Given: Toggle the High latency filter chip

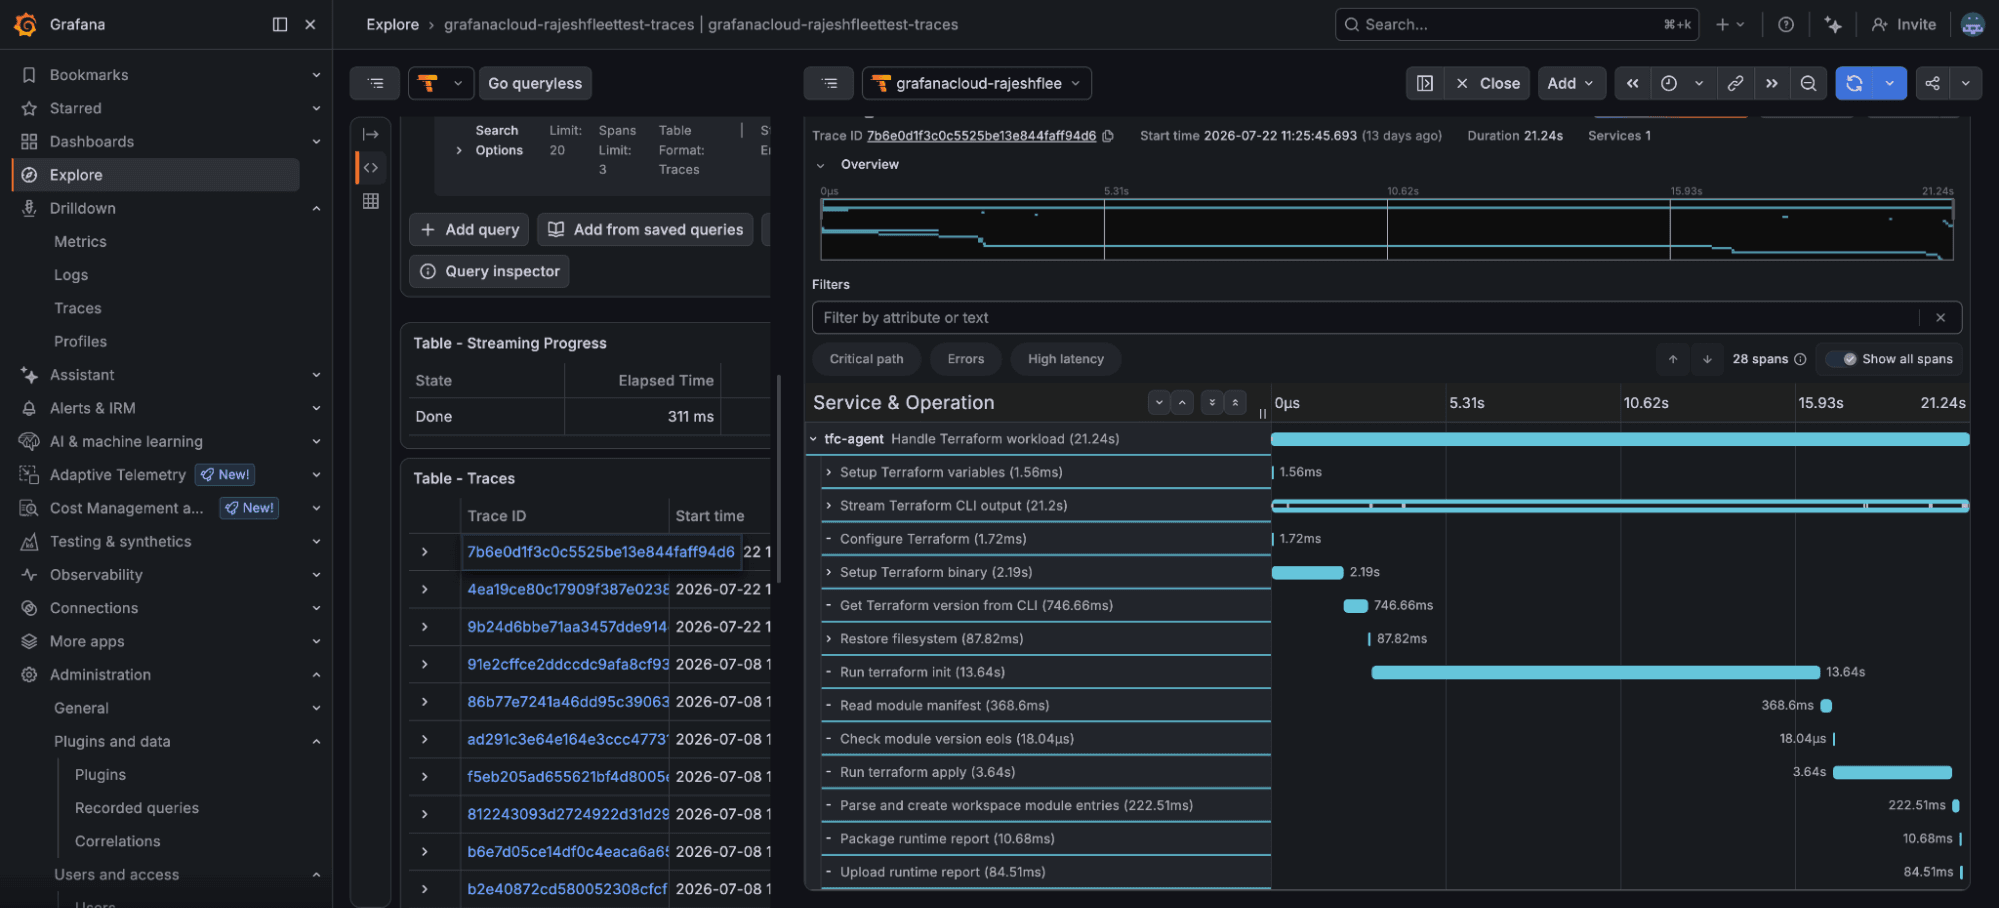Looking at the screenshot, I should (x=1066, y=359).
